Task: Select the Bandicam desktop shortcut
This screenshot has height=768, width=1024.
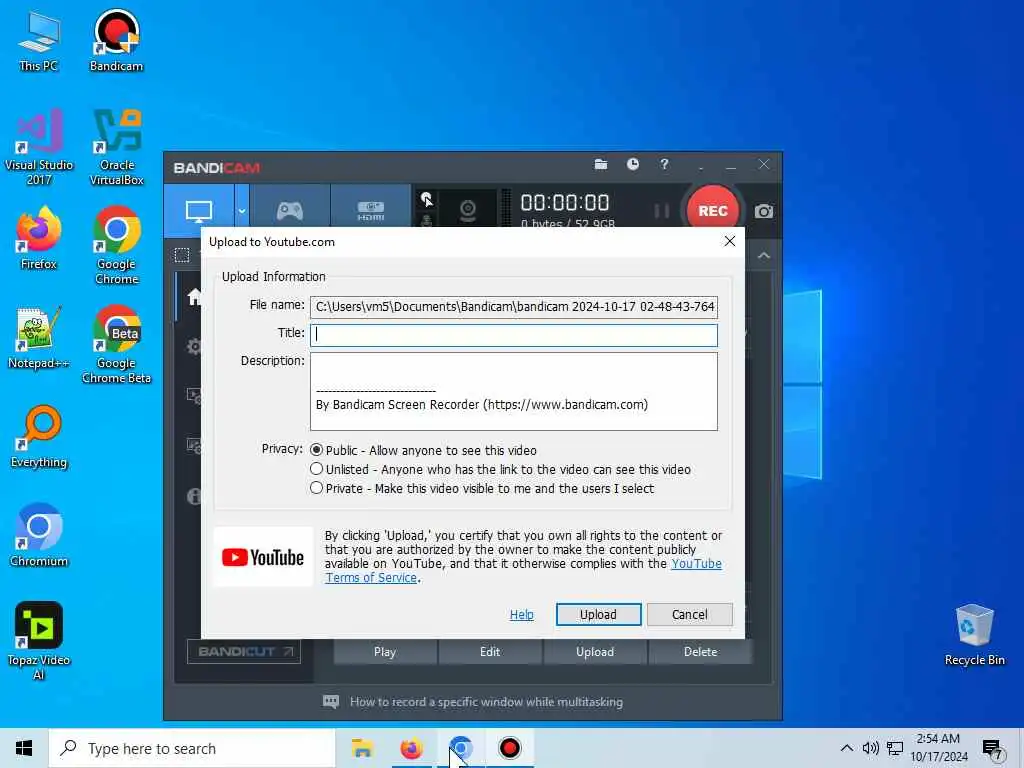Action: [116, 41]
